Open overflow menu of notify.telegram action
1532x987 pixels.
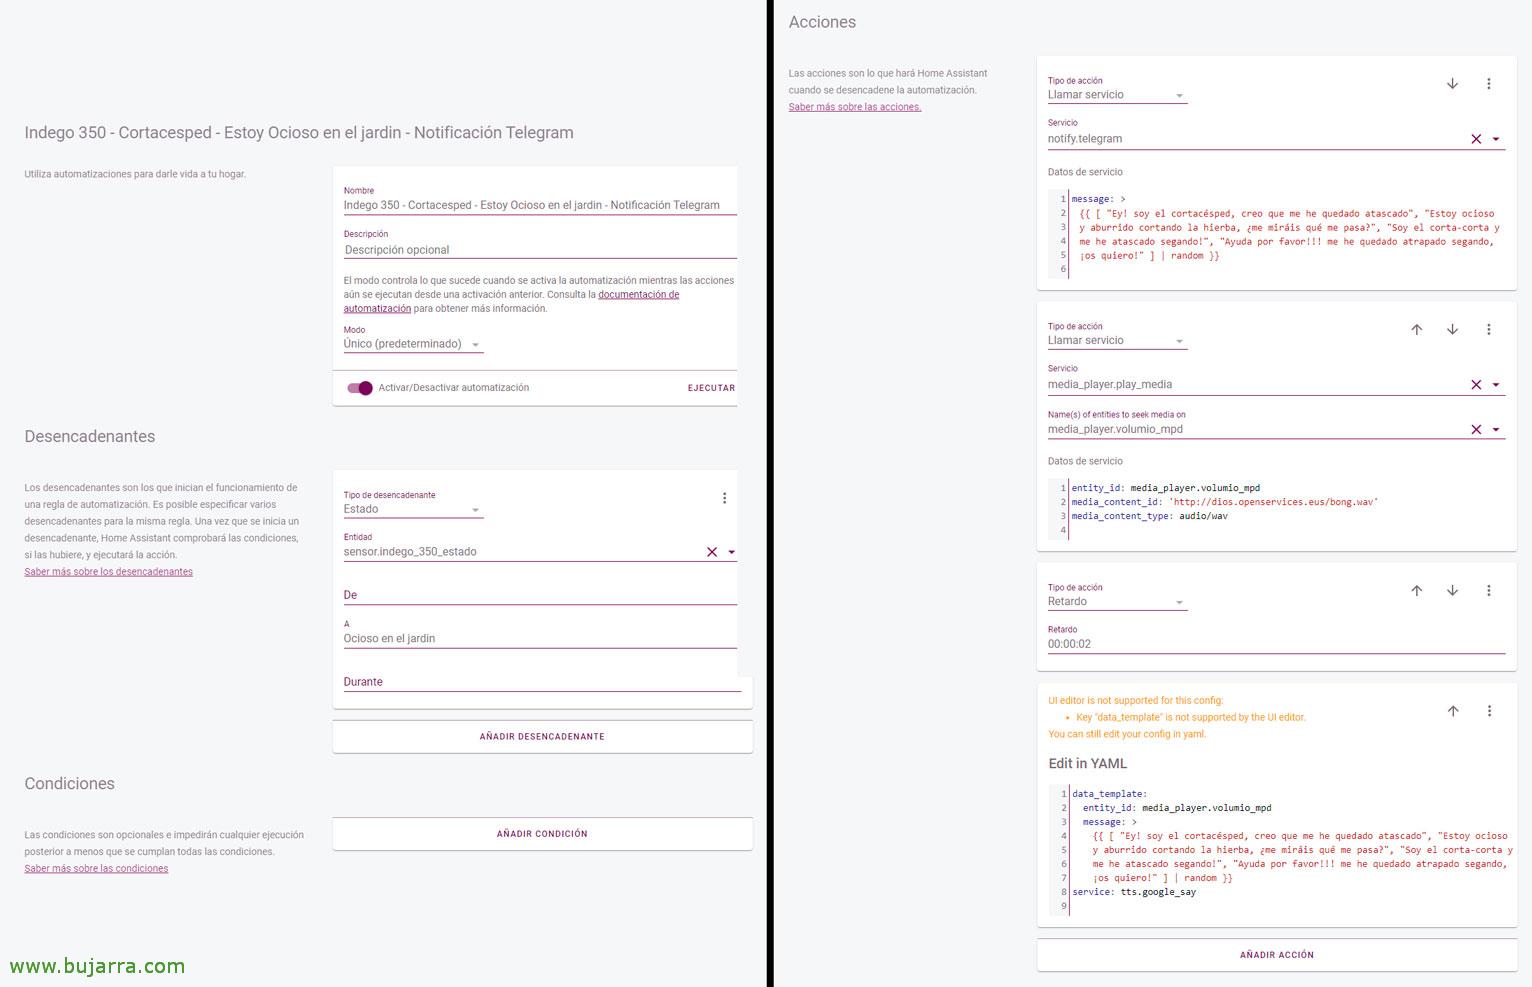pos(1488,84)
